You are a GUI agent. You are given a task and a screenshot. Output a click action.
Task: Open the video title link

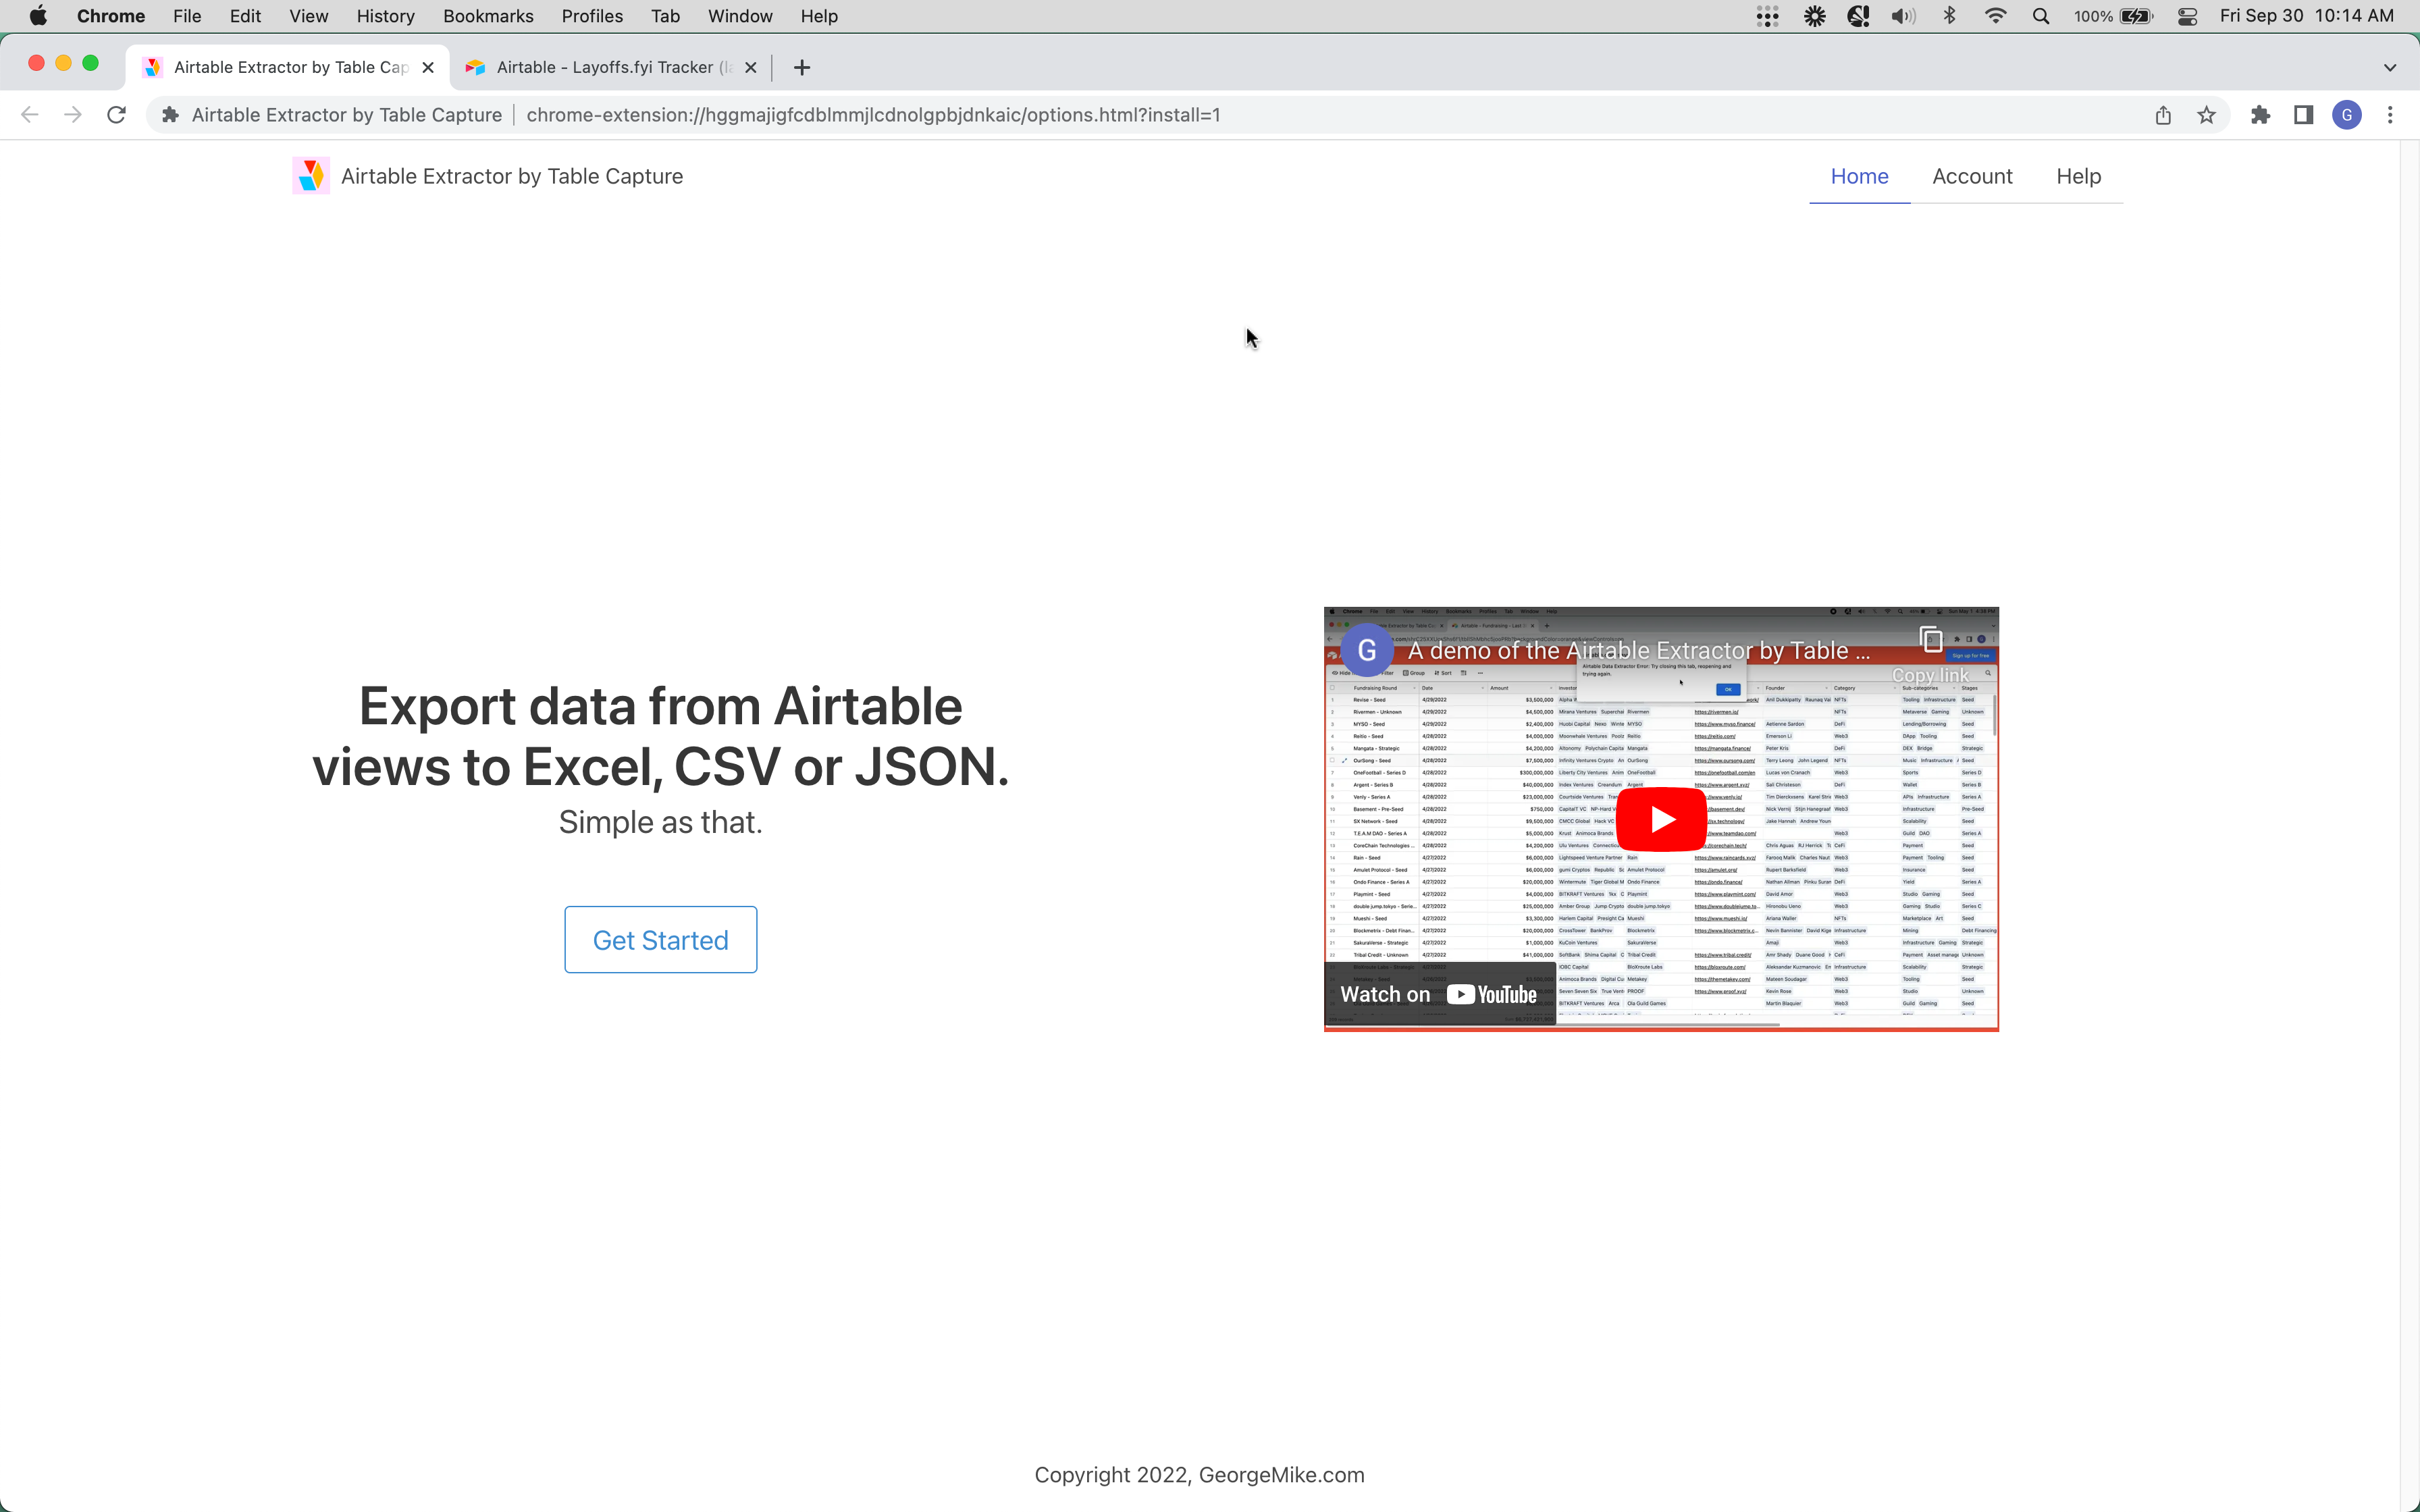(x=1639, y=651)
